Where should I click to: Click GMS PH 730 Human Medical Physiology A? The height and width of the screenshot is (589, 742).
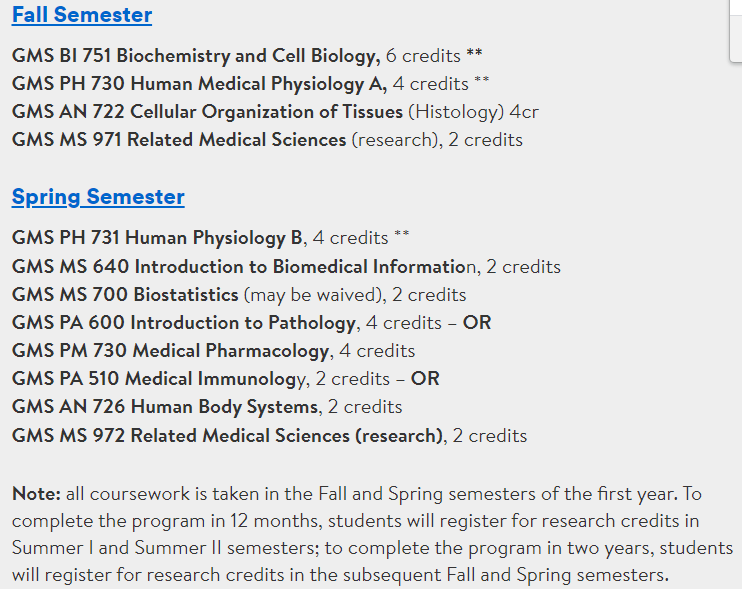click(199, 84)
